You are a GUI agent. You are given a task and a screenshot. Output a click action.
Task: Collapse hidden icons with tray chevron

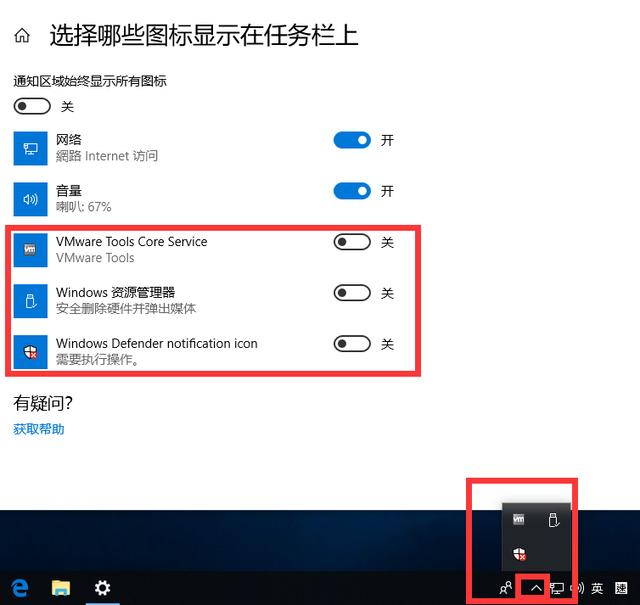(x=536, y=588)
